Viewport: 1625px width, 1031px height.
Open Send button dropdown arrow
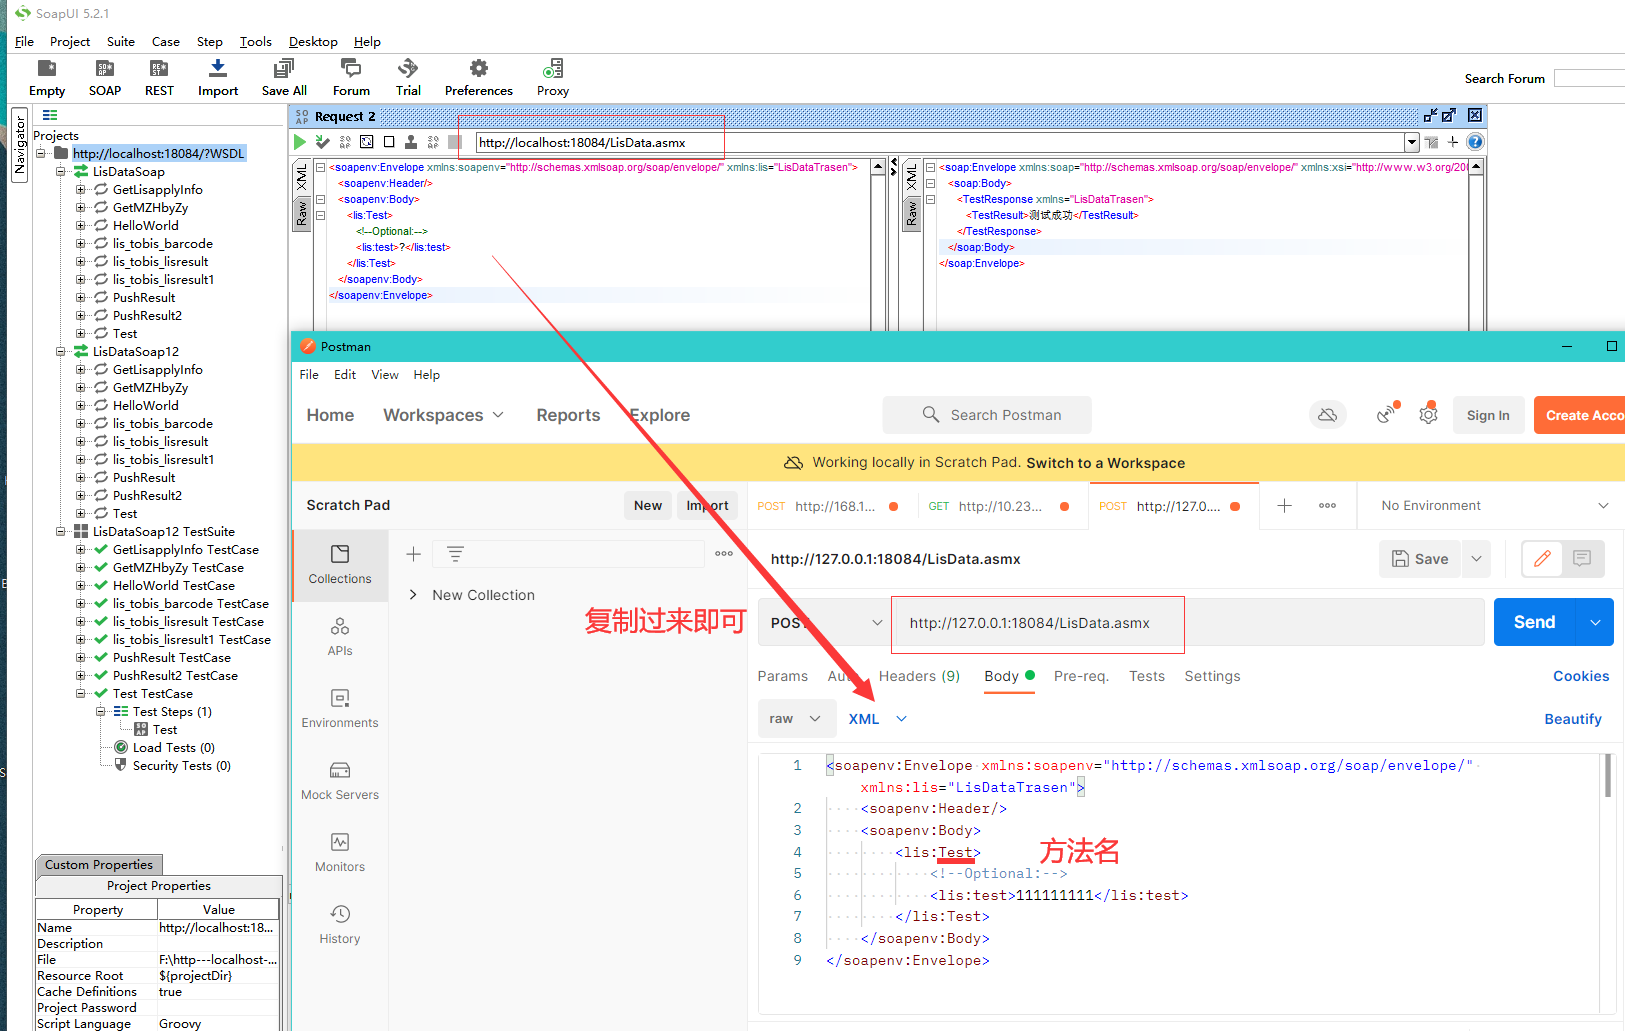click(1595, 622)
